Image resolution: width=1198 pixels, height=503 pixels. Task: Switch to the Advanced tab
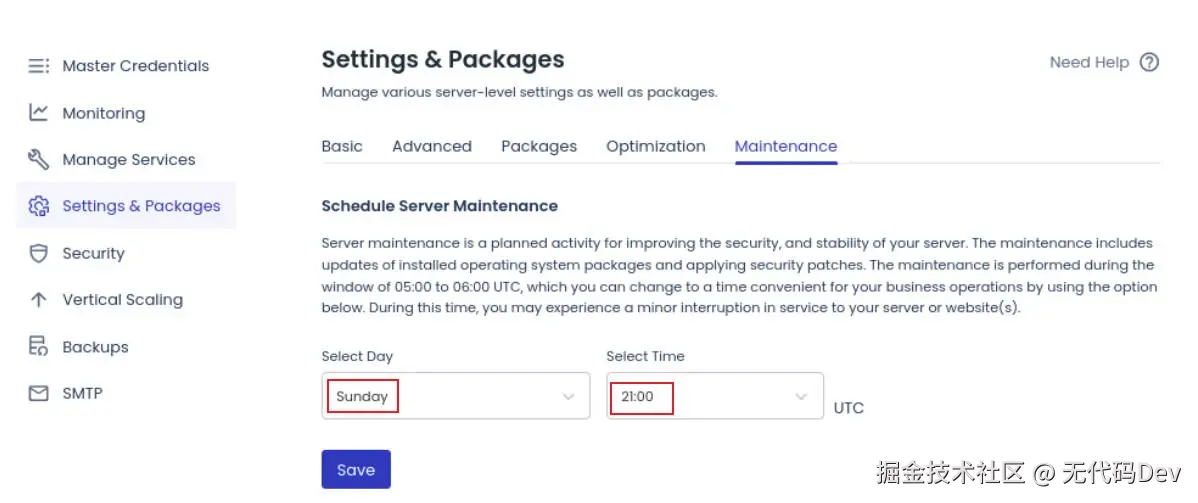(x=432, y=146)
